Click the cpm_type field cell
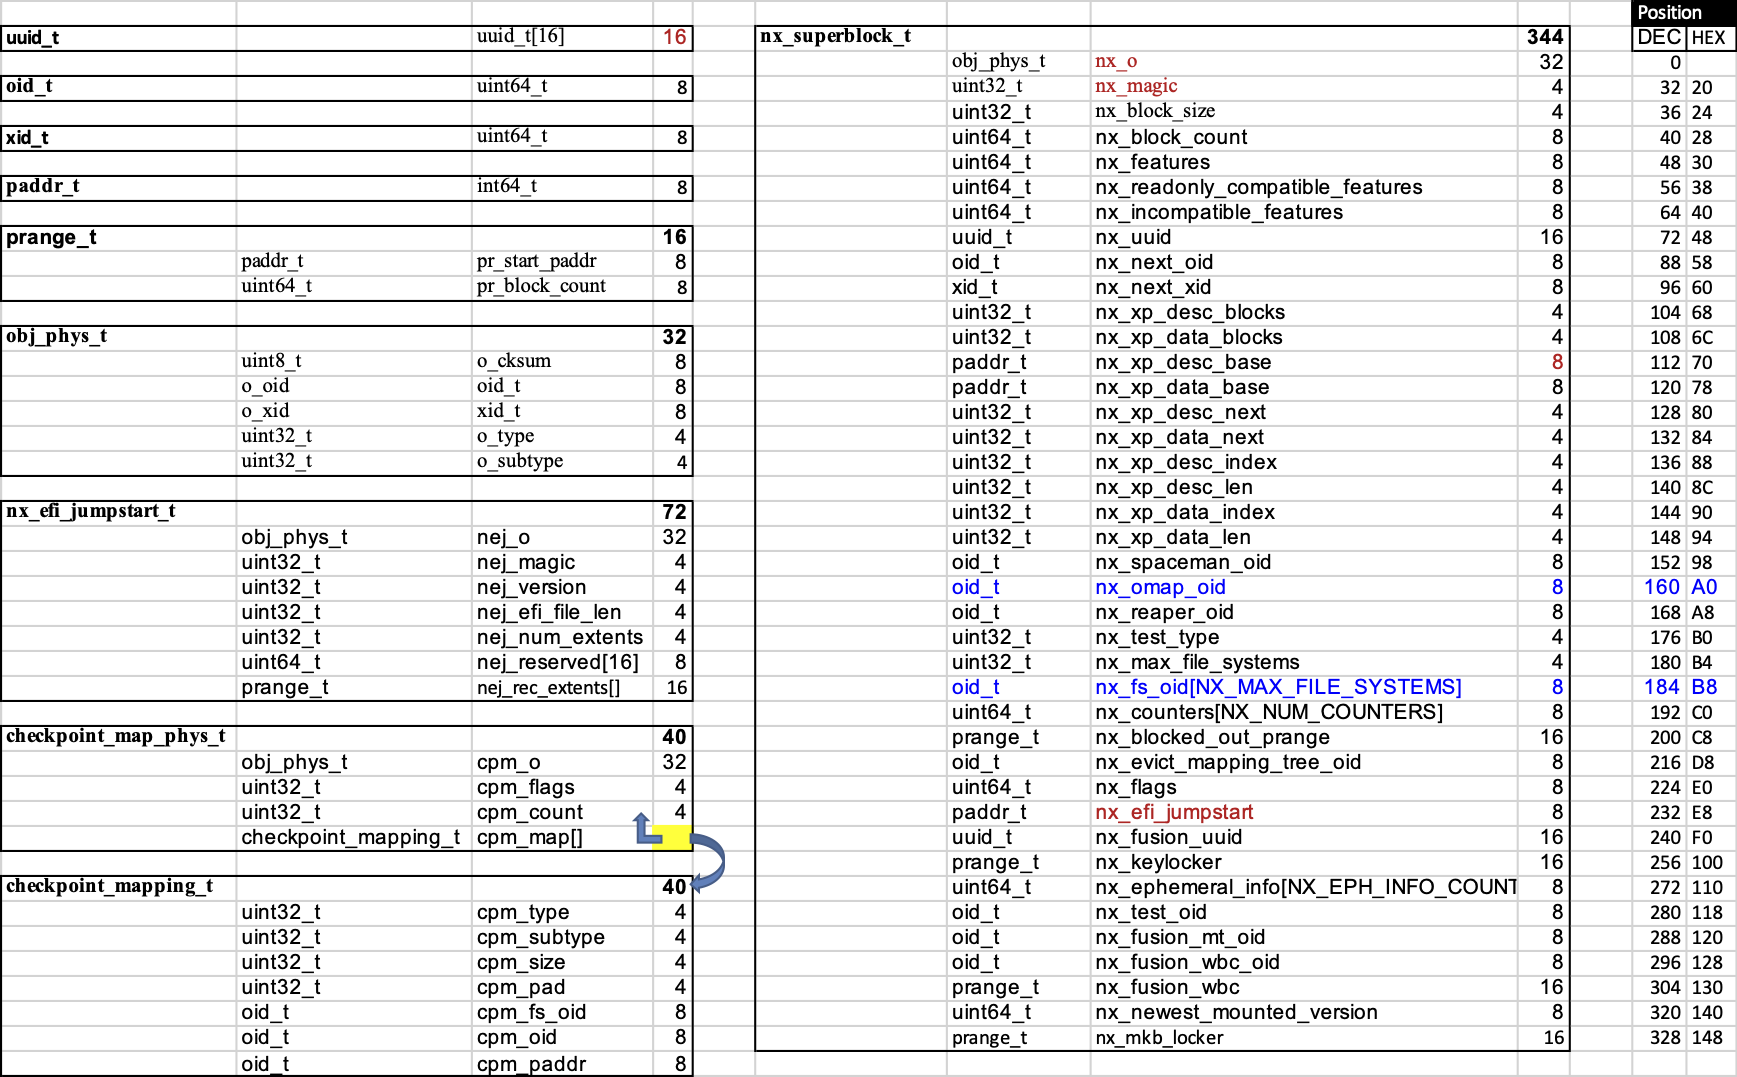Image resolution: width=1737 pixels, height=1077 pixels. point(562,913)
